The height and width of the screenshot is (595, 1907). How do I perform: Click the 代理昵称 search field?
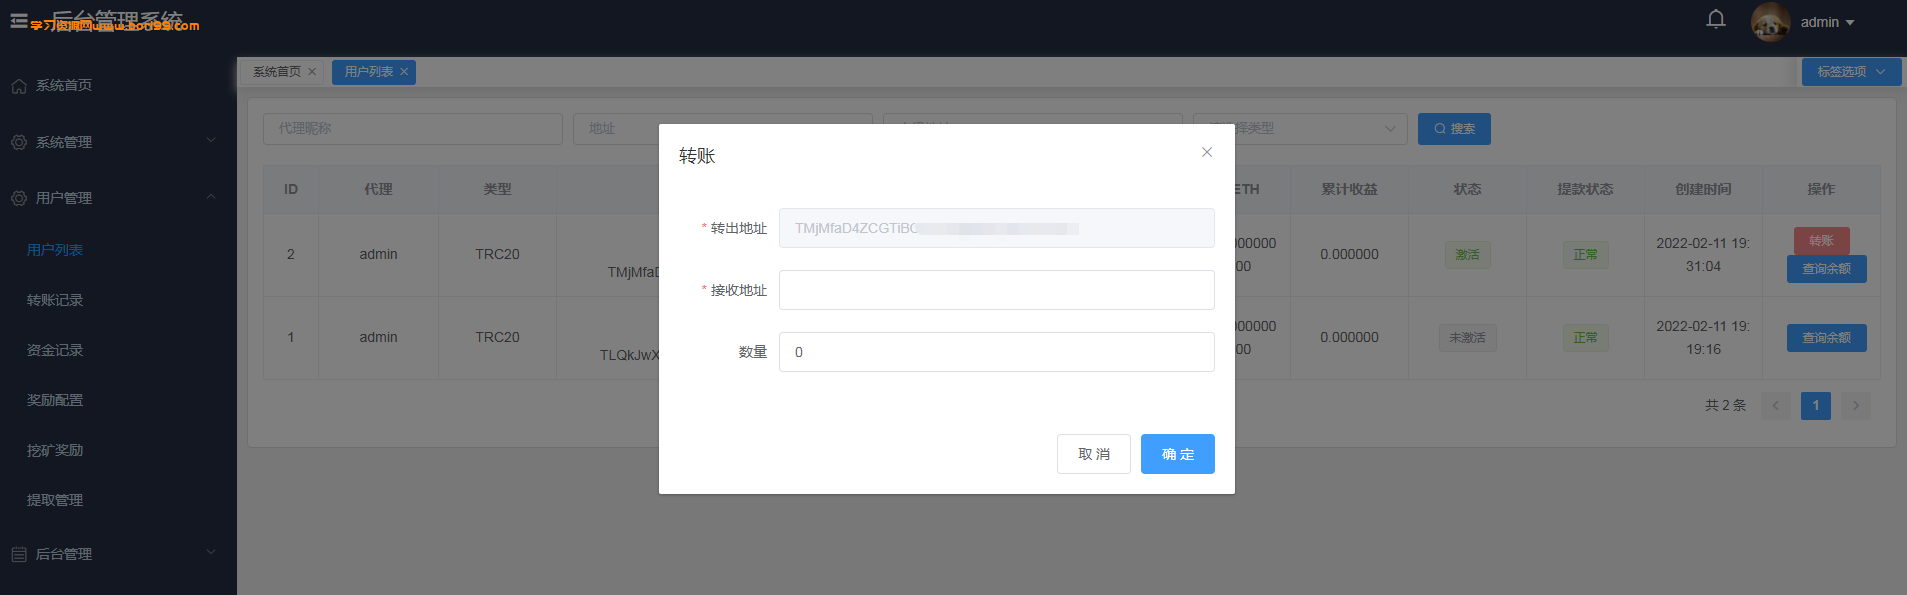[413, 129]
